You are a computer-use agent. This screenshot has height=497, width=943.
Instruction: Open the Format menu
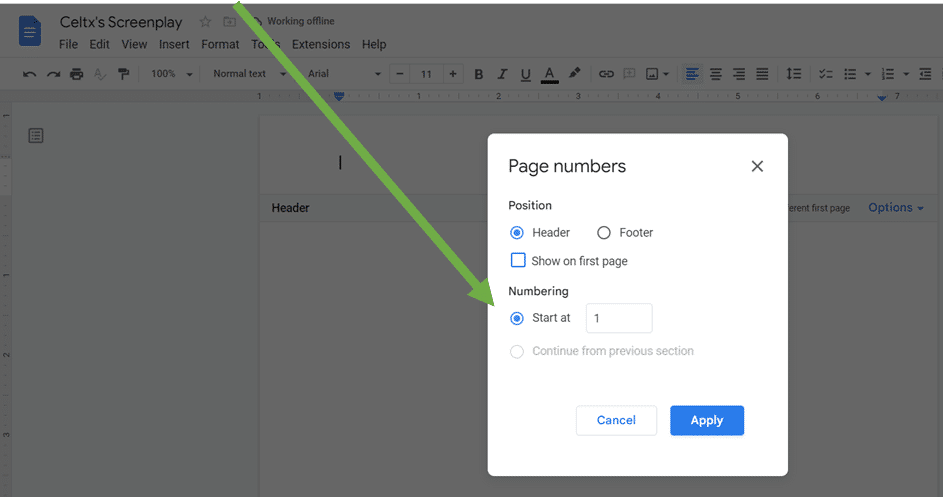(x=220, y=45)
